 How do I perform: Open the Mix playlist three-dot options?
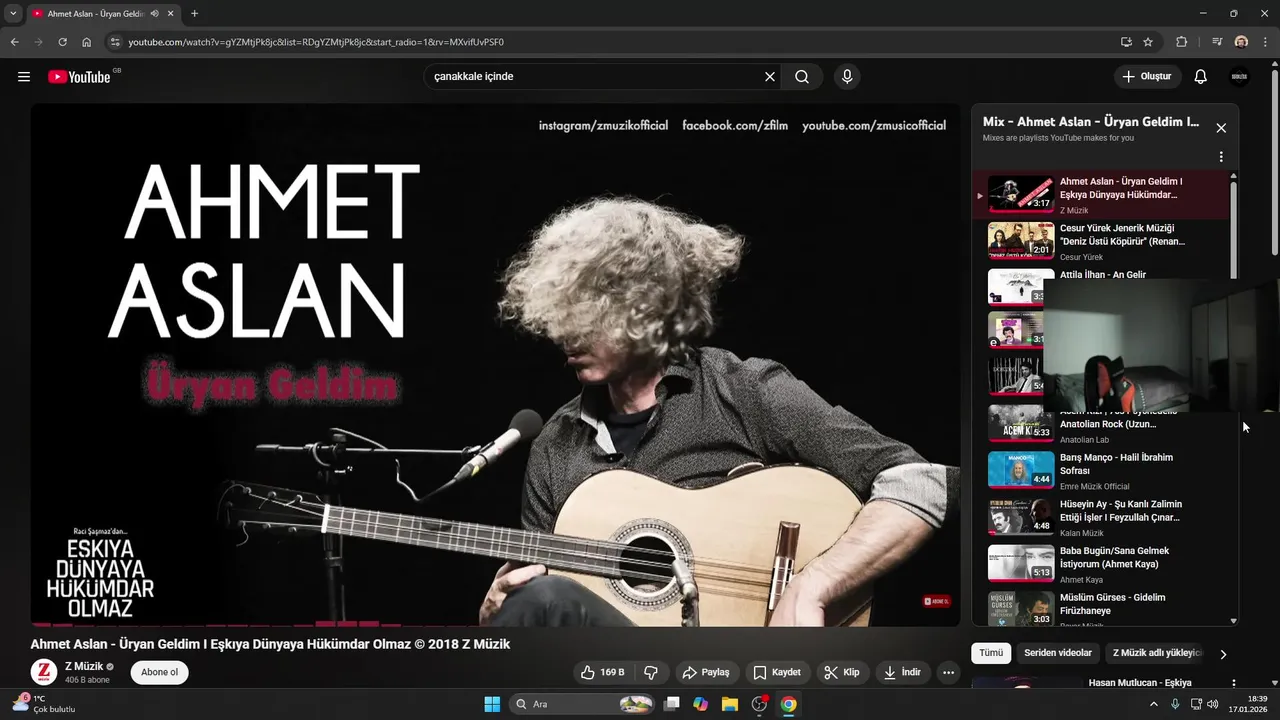(x=1221, y=157)
